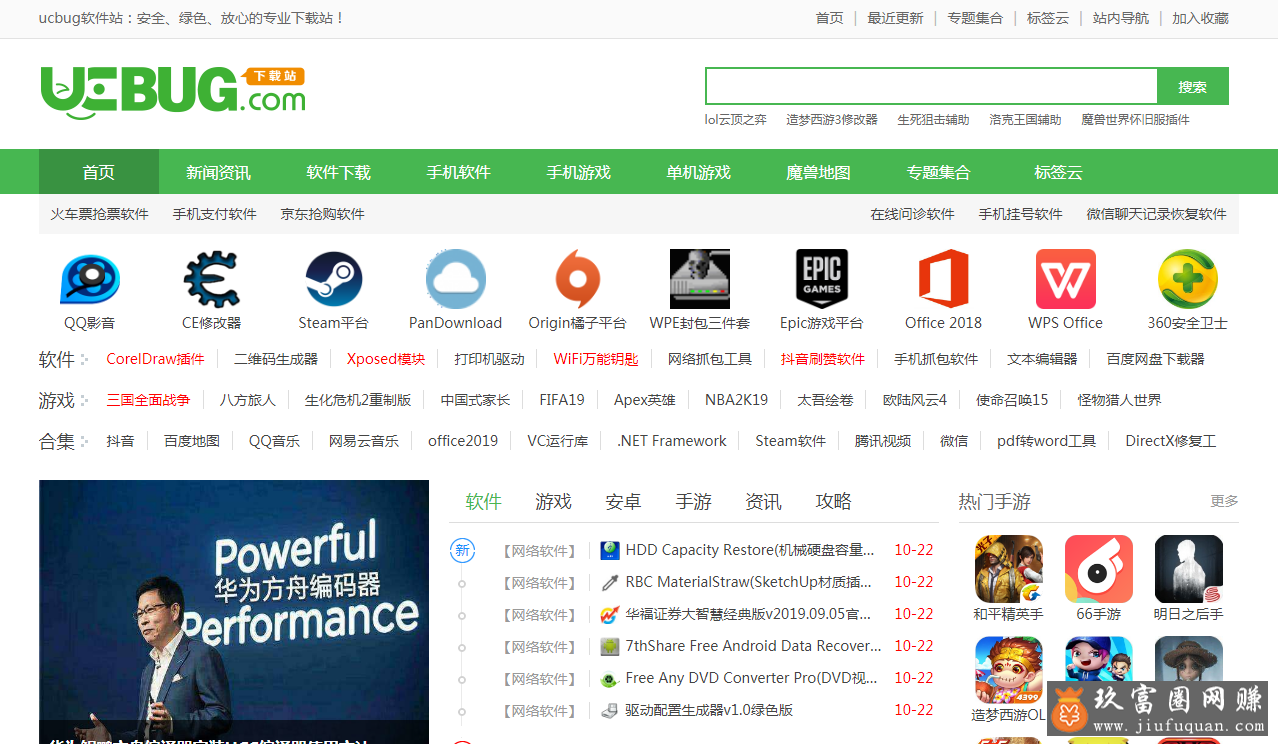Open the PanDownload cloud icon
The image size is (1278, 744).
456,279
